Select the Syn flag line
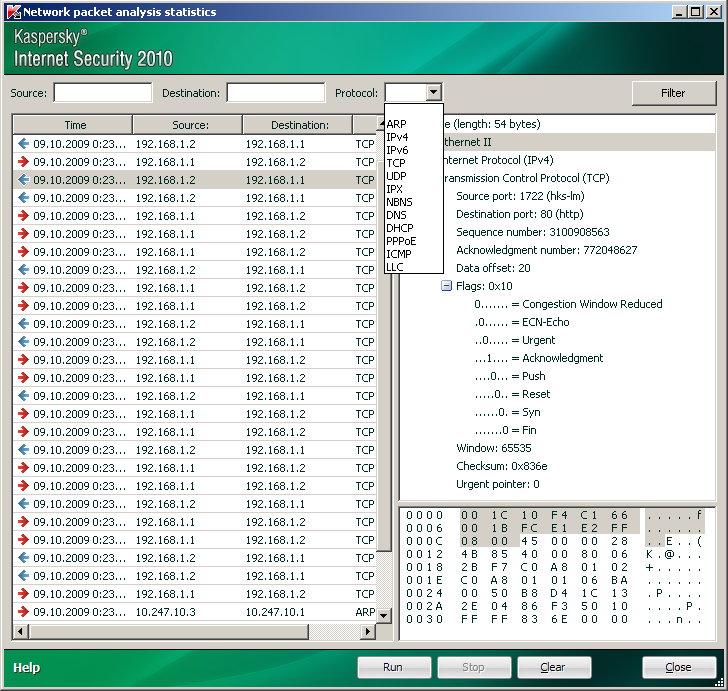This screenshot has width=728, height=691. click(507, 412)
